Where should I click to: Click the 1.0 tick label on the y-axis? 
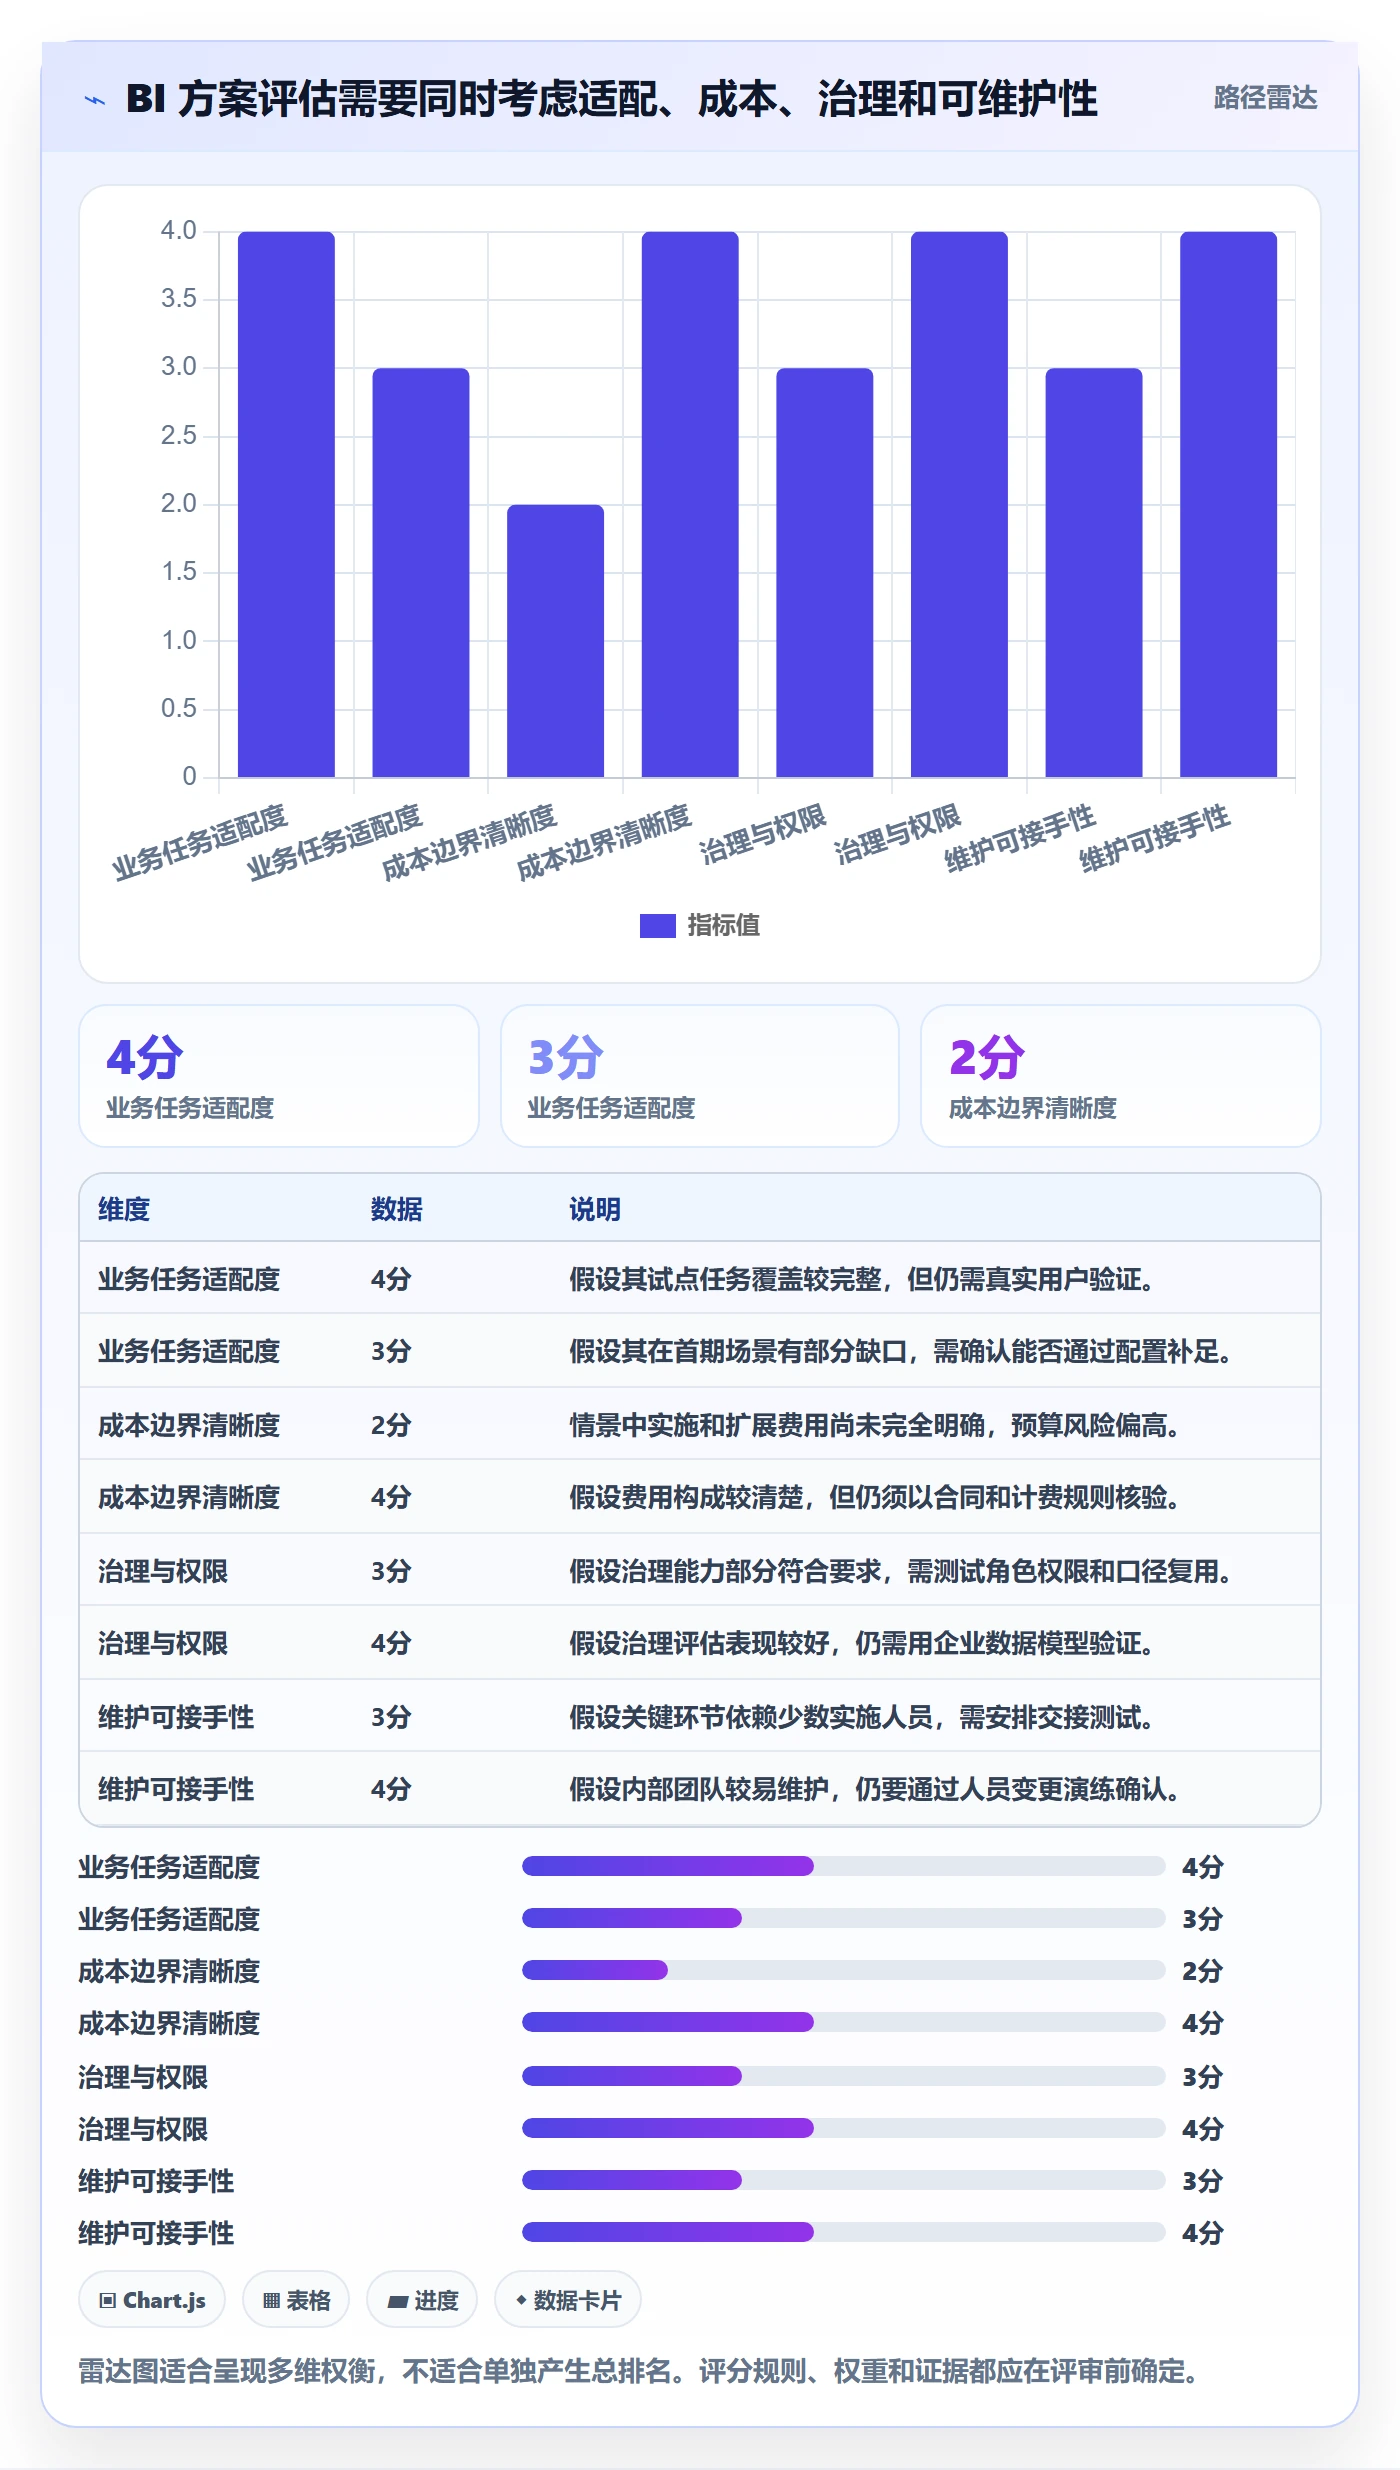[x=179, y=641]
